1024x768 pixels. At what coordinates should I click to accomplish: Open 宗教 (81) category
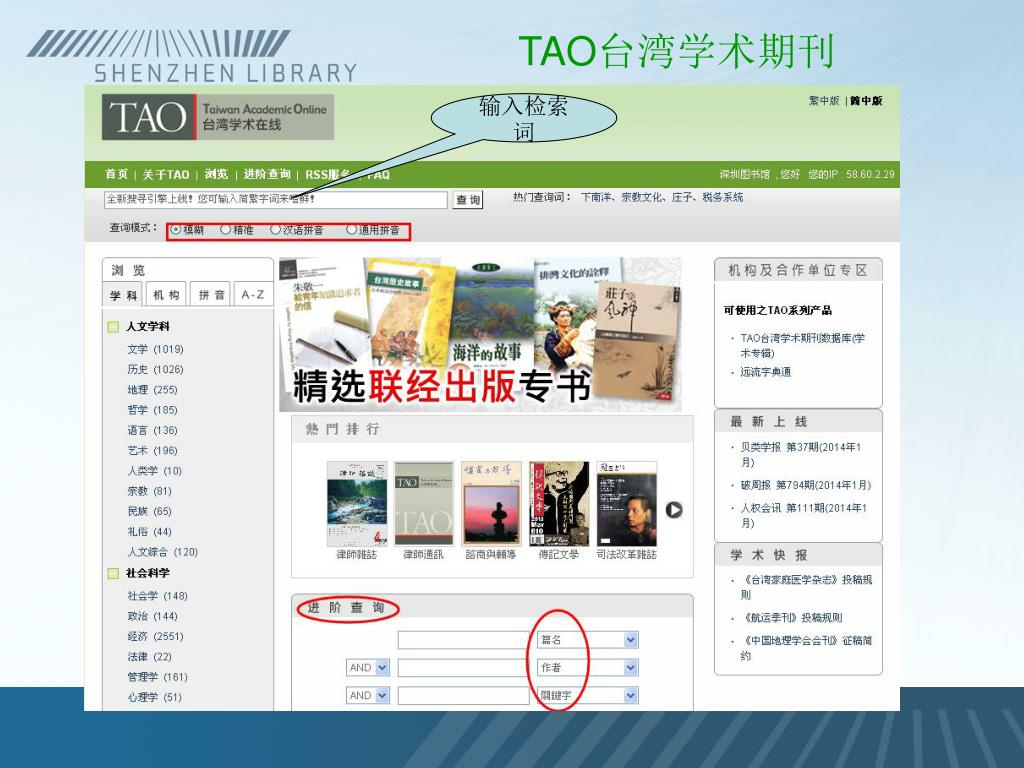pos(150,491)
